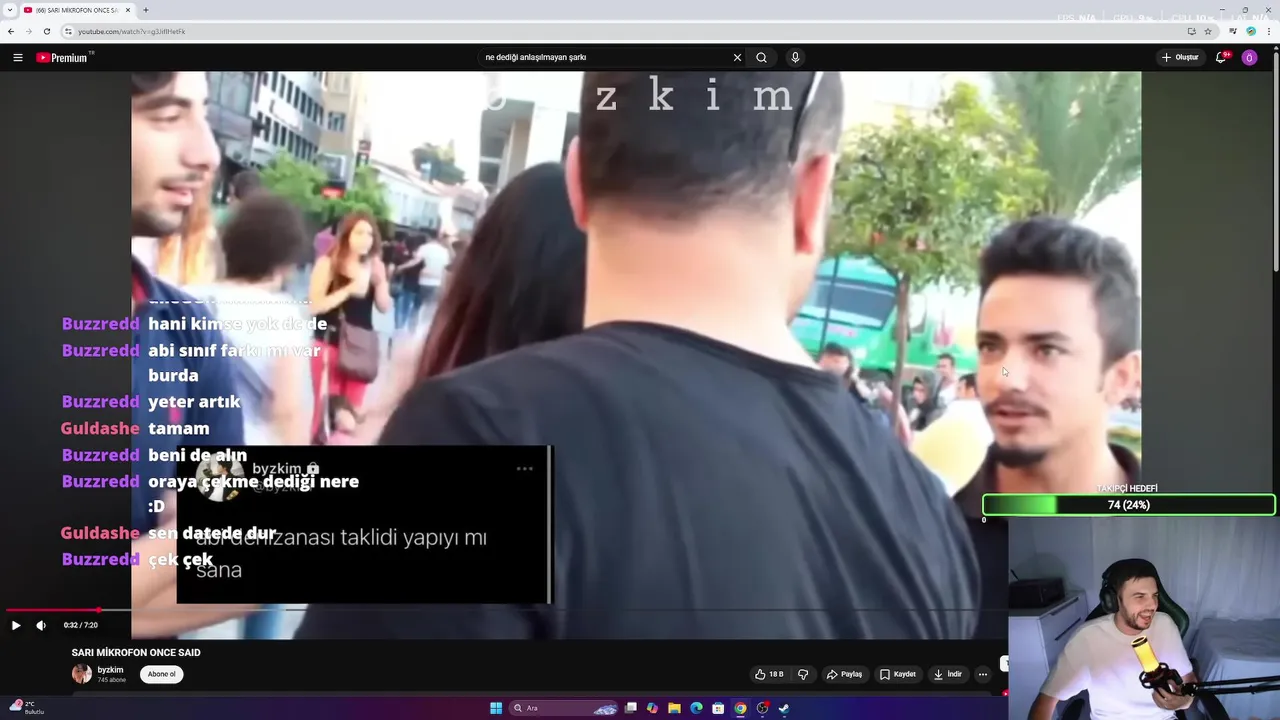Close the SARI MİKROFON browser tab

pos(128,10)
